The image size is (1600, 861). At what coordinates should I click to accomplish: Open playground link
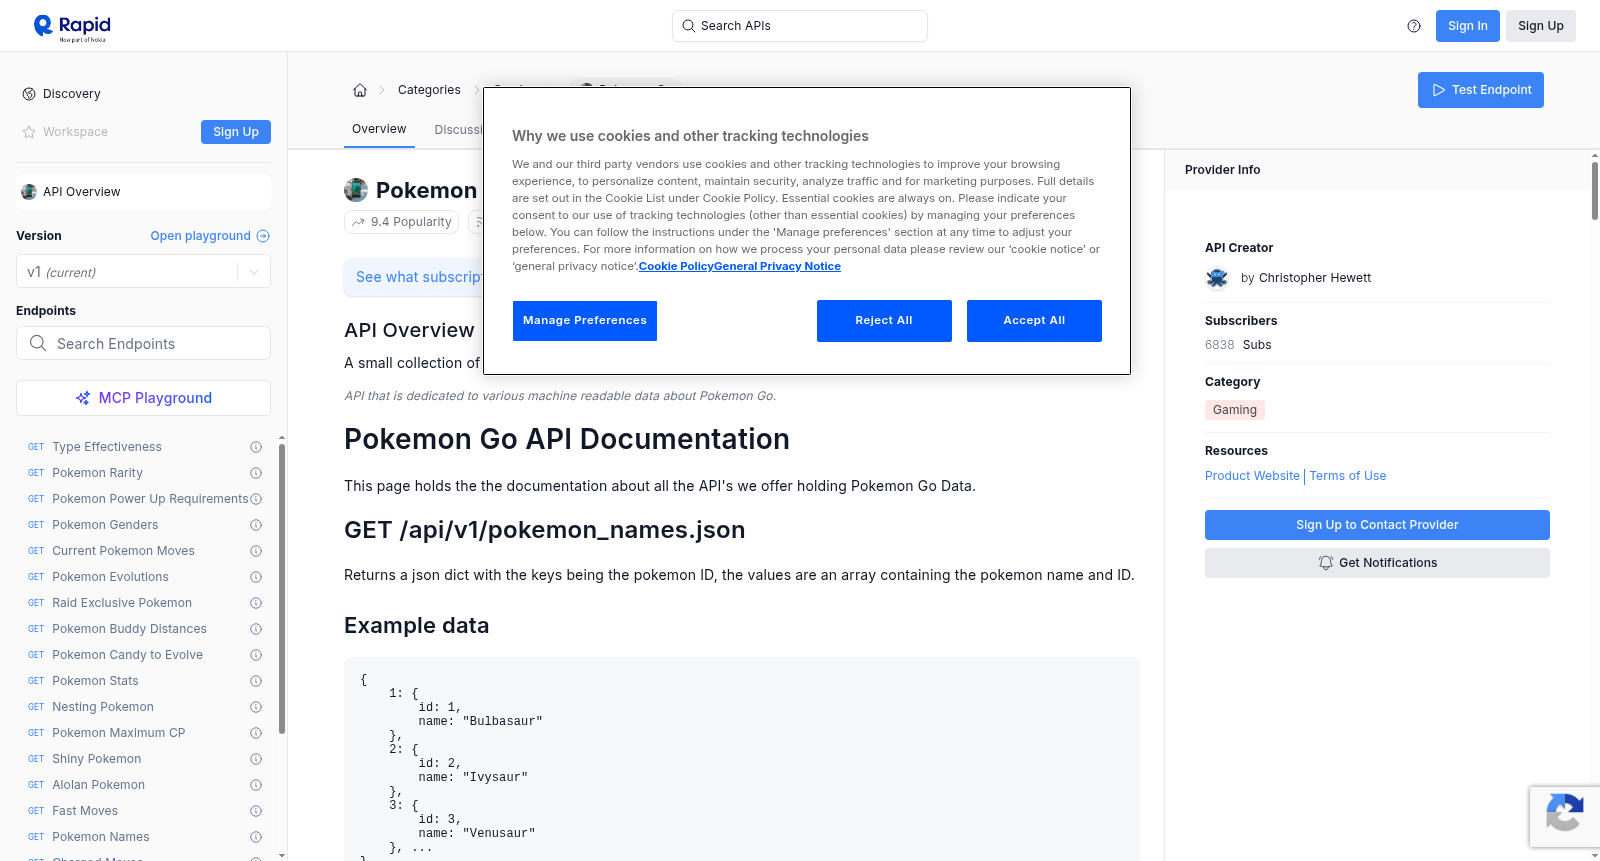pyautogui.click(x=210, y=236)
